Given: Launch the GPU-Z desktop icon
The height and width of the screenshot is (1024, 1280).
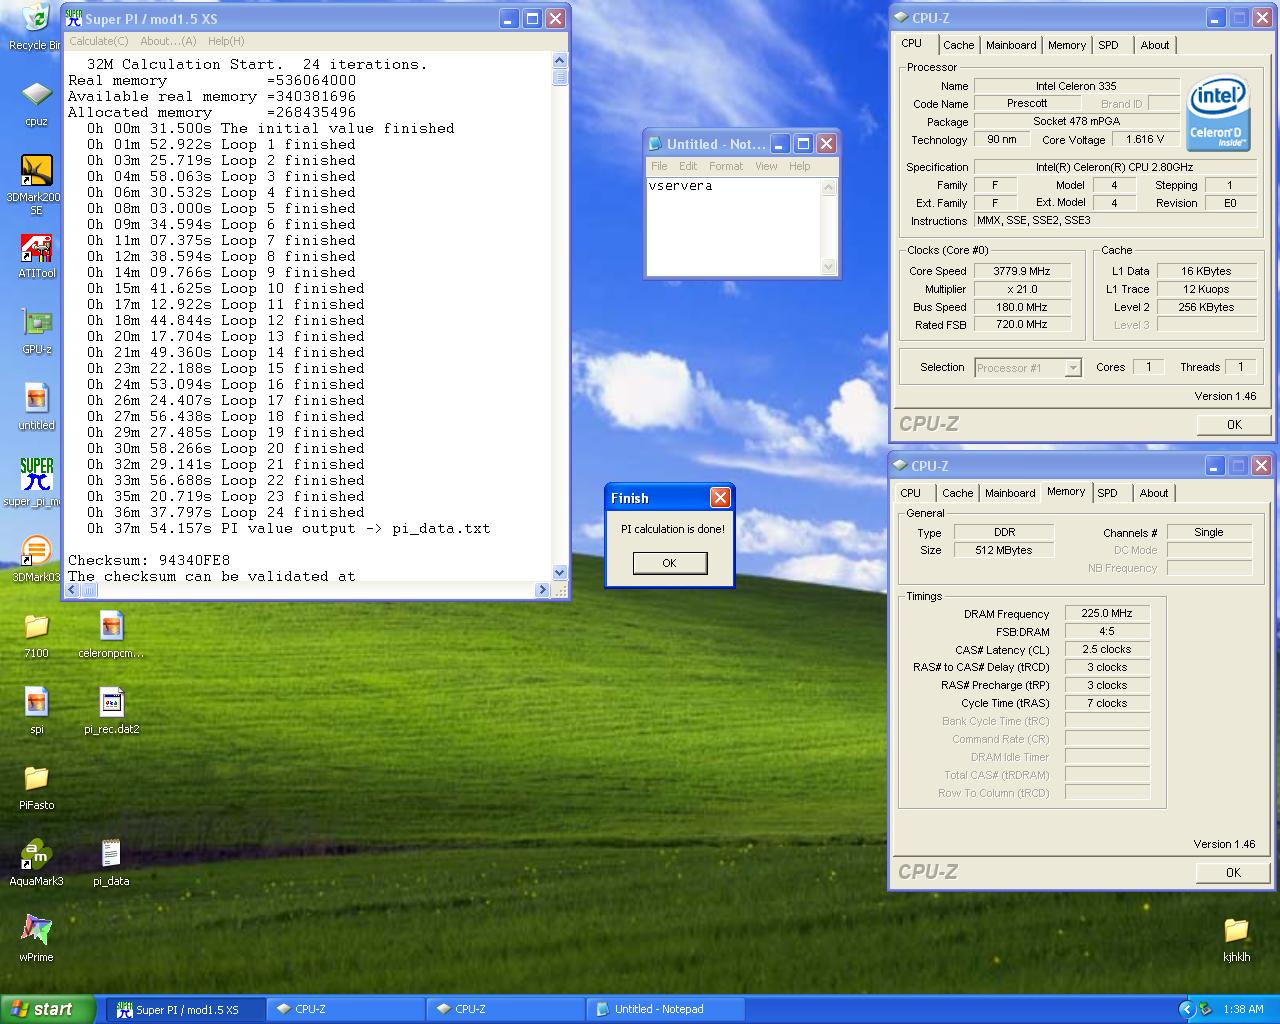Looking at the screenshot, I should (x=36, y=323).
